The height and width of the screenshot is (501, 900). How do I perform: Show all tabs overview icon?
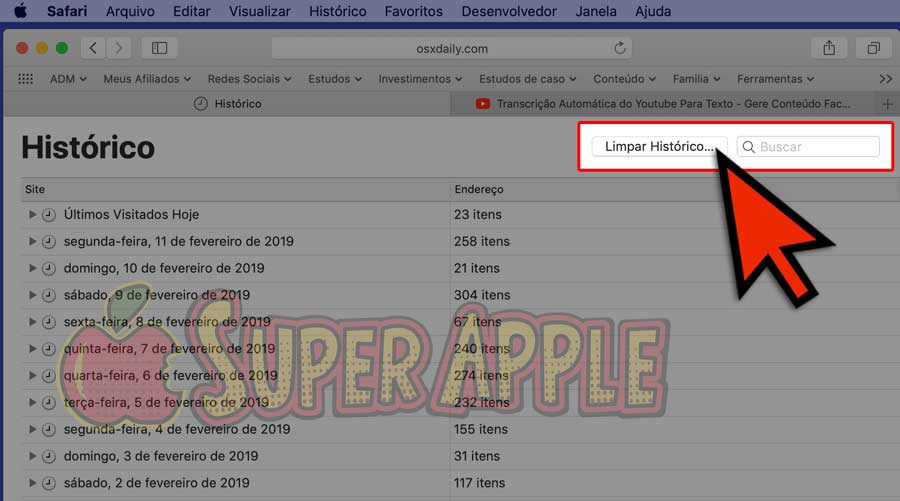[x=873, y=48]
